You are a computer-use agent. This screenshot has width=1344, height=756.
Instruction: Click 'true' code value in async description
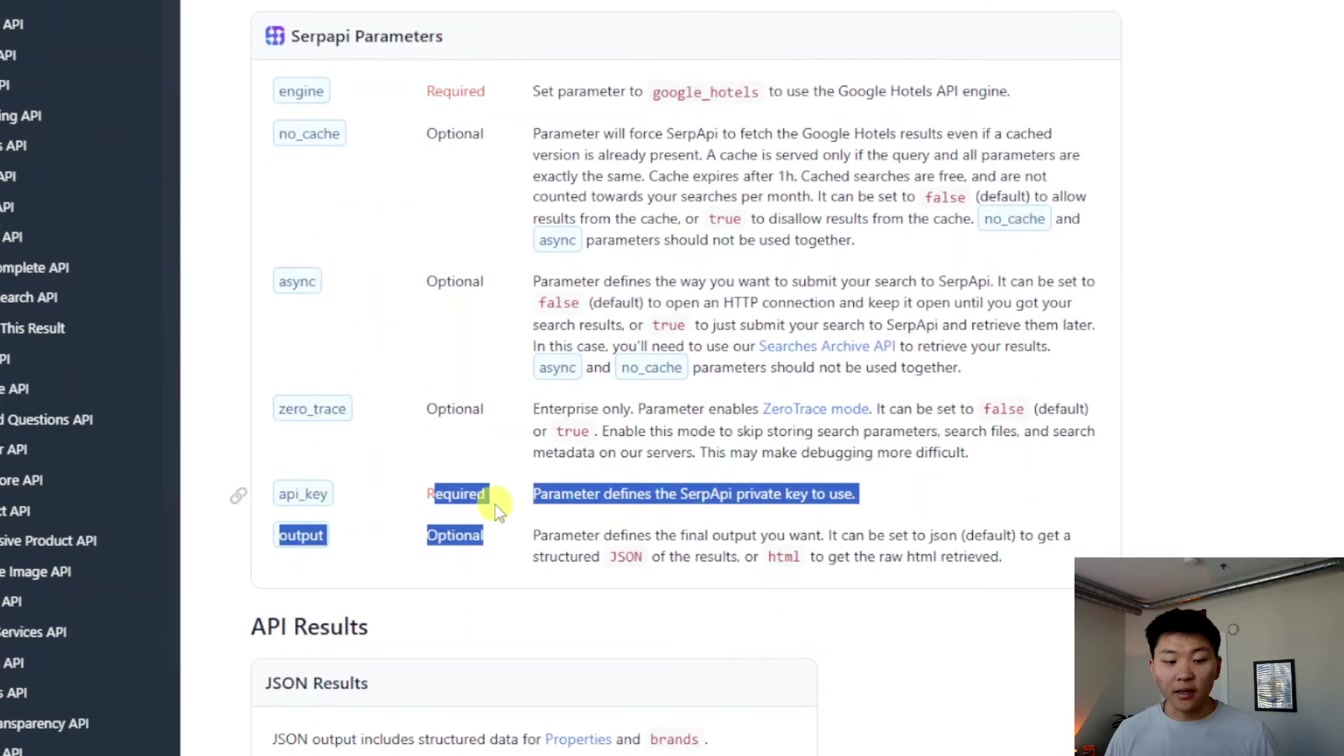coord(669,325)
